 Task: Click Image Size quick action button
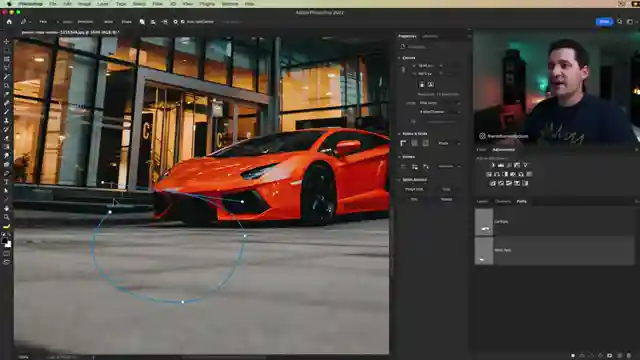coord(414,189)
